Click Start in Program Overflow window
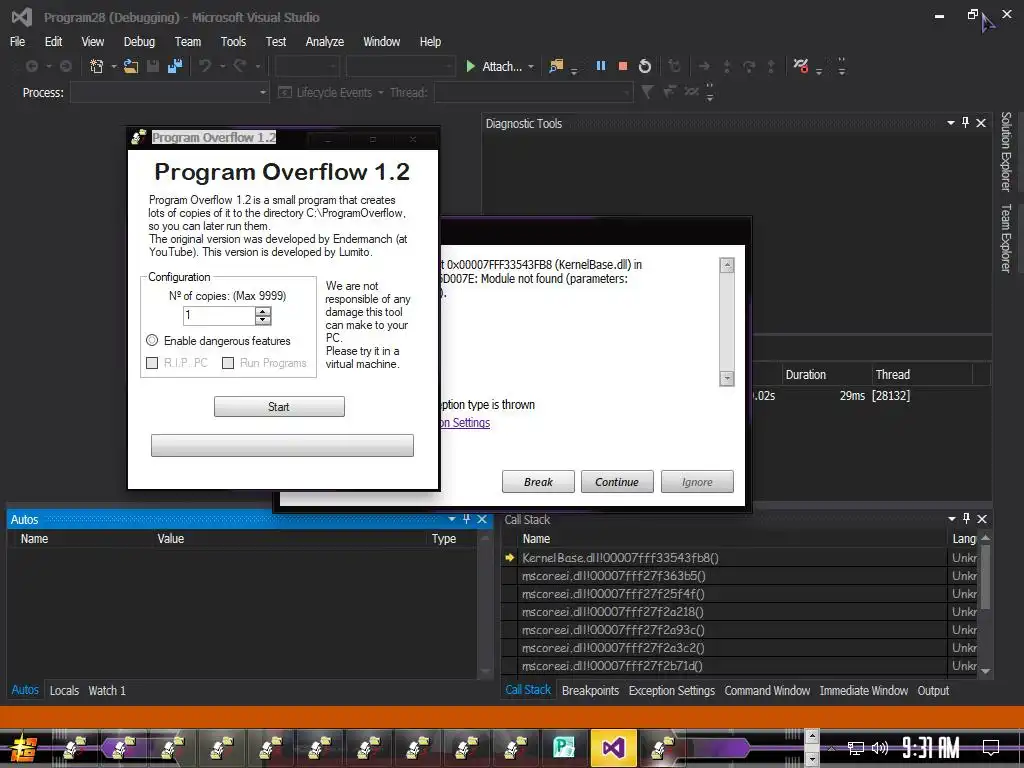This screenshot has width=1024, height=768. pos(280,406)
